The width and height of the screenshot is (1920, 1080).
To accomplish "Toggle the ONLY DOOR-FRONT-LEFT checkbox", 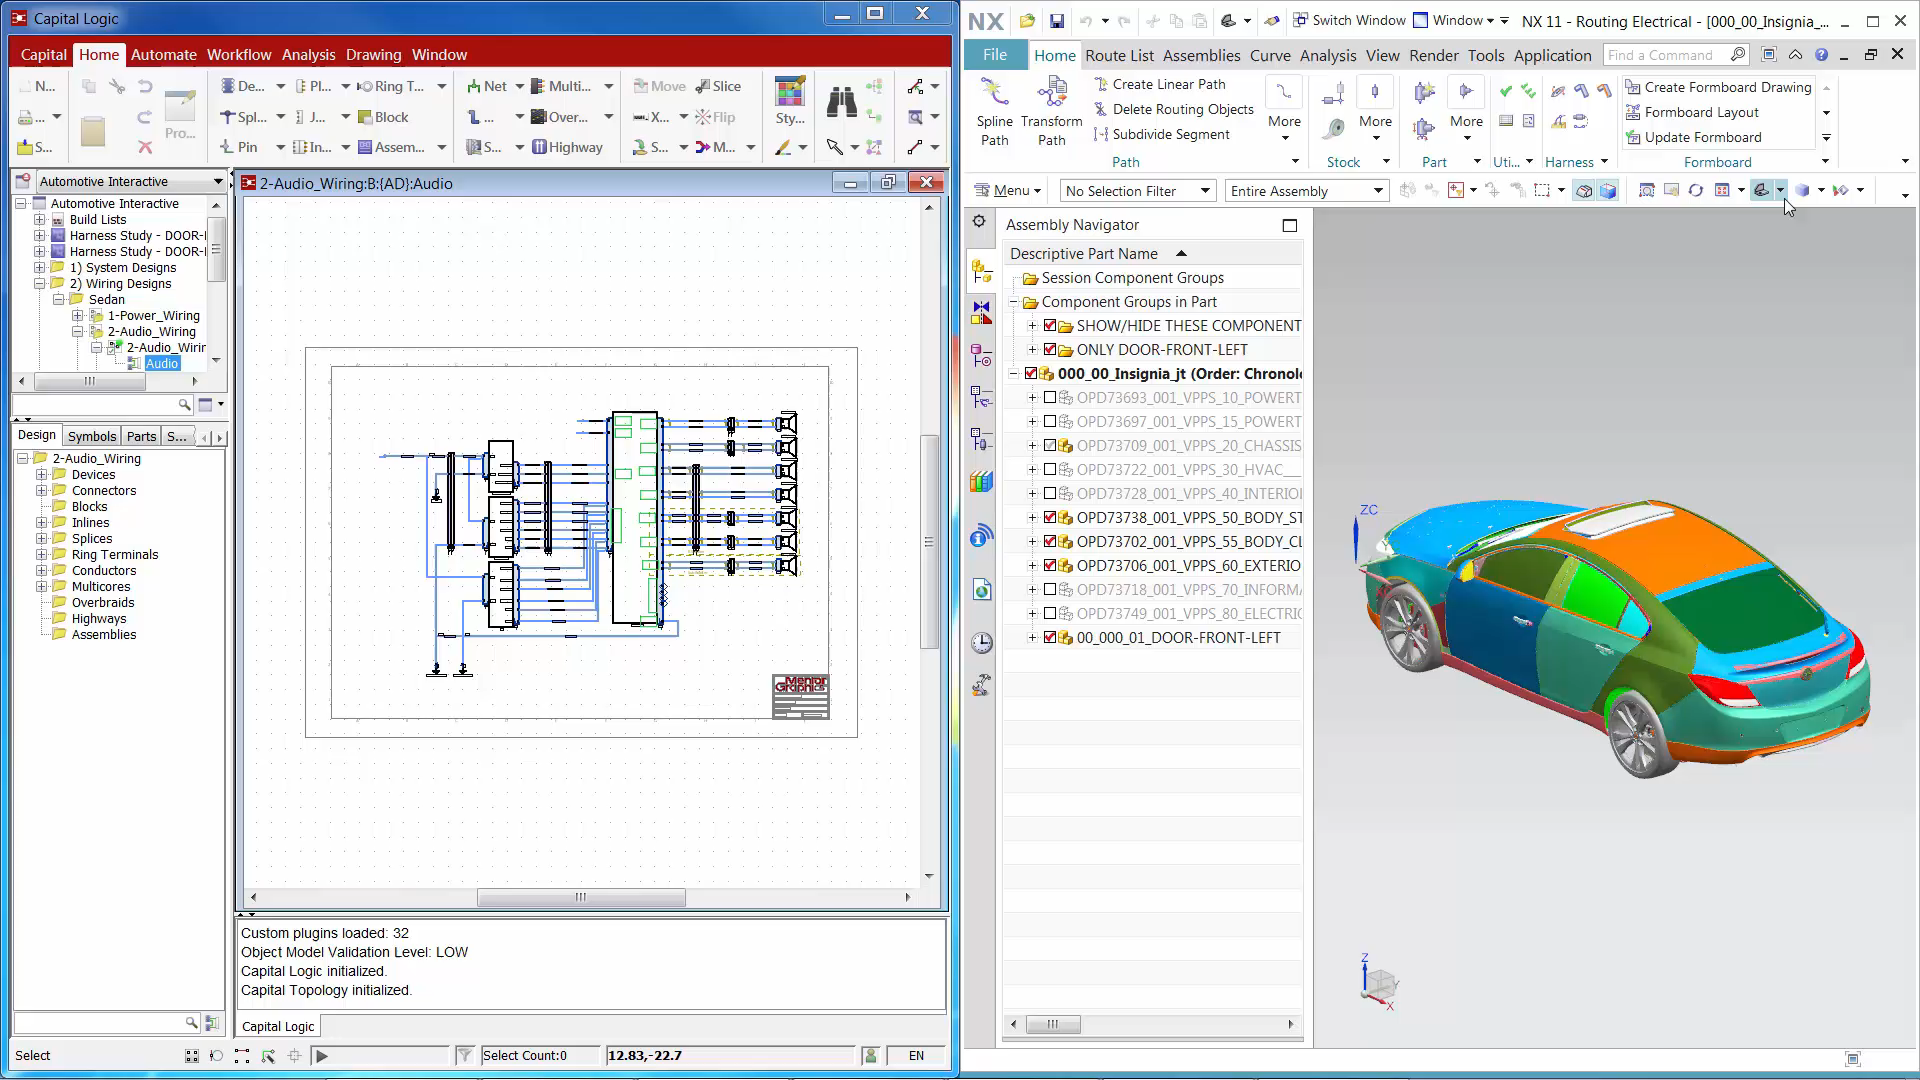I will (1050, 349).
